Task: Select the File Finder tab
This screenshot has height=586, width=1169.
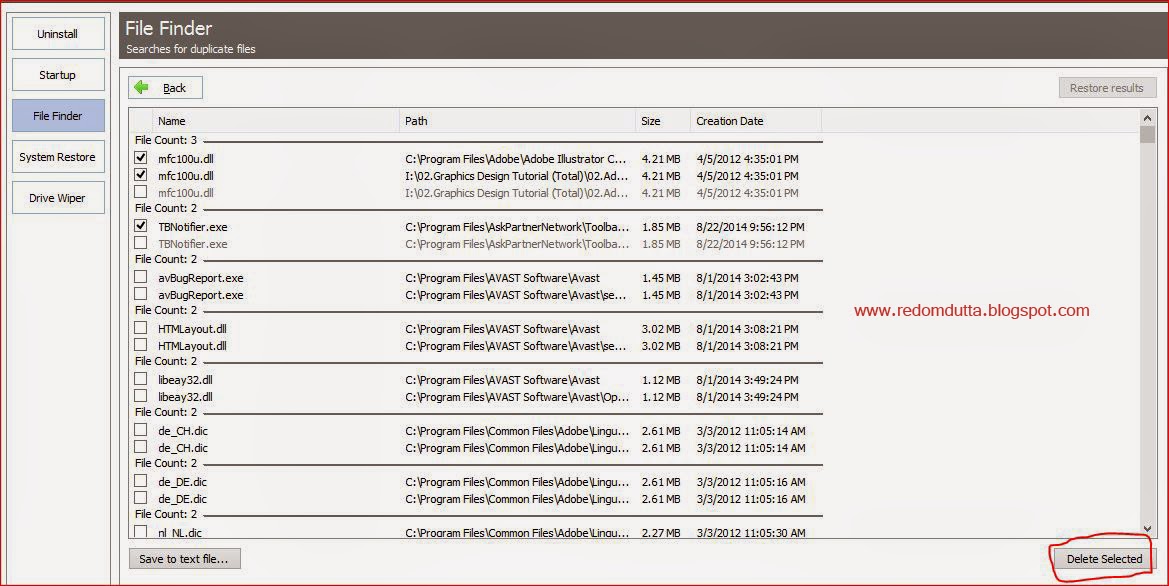Action: 57,116
